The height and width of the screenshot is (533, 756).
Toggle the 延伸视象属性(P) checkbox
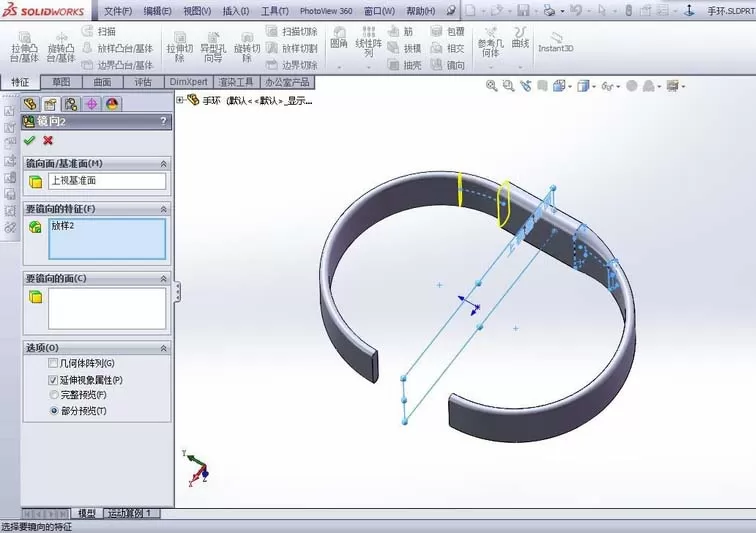(53, 380)
